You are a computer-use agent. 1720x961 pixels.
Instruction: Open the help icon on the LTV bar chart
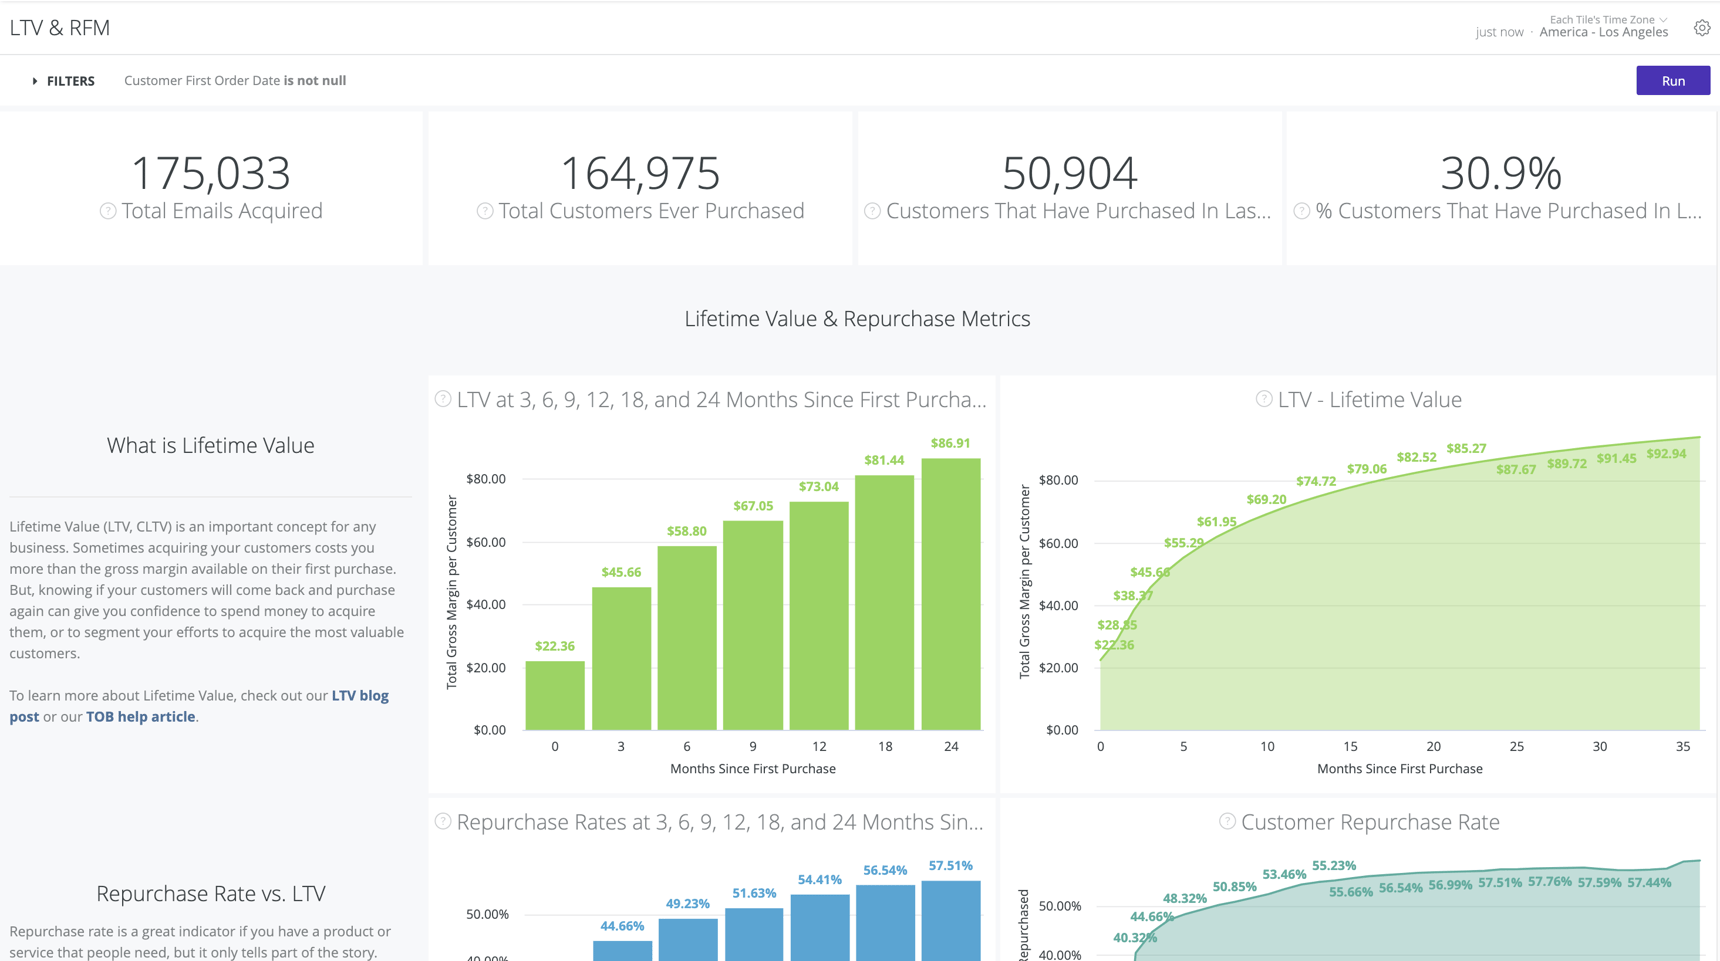pyautogui.click(x=441, y=398)
